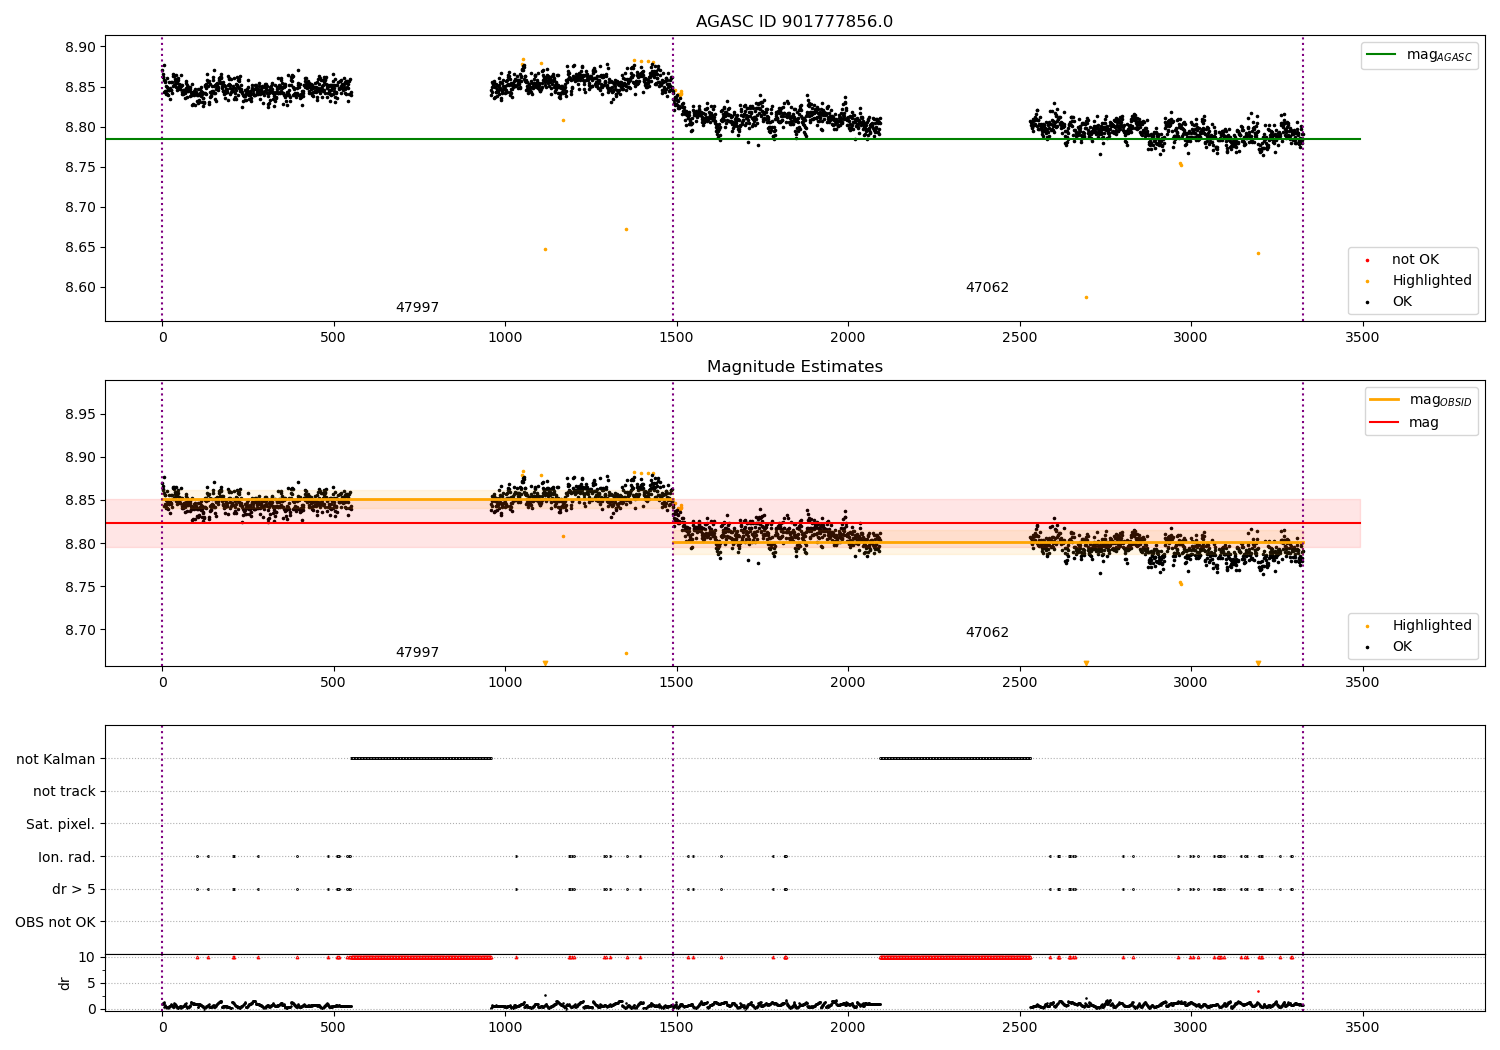Click the 8.95 tick on middle plot
The width and height of the screenshot is (1500, 1050).
(78, 415)
